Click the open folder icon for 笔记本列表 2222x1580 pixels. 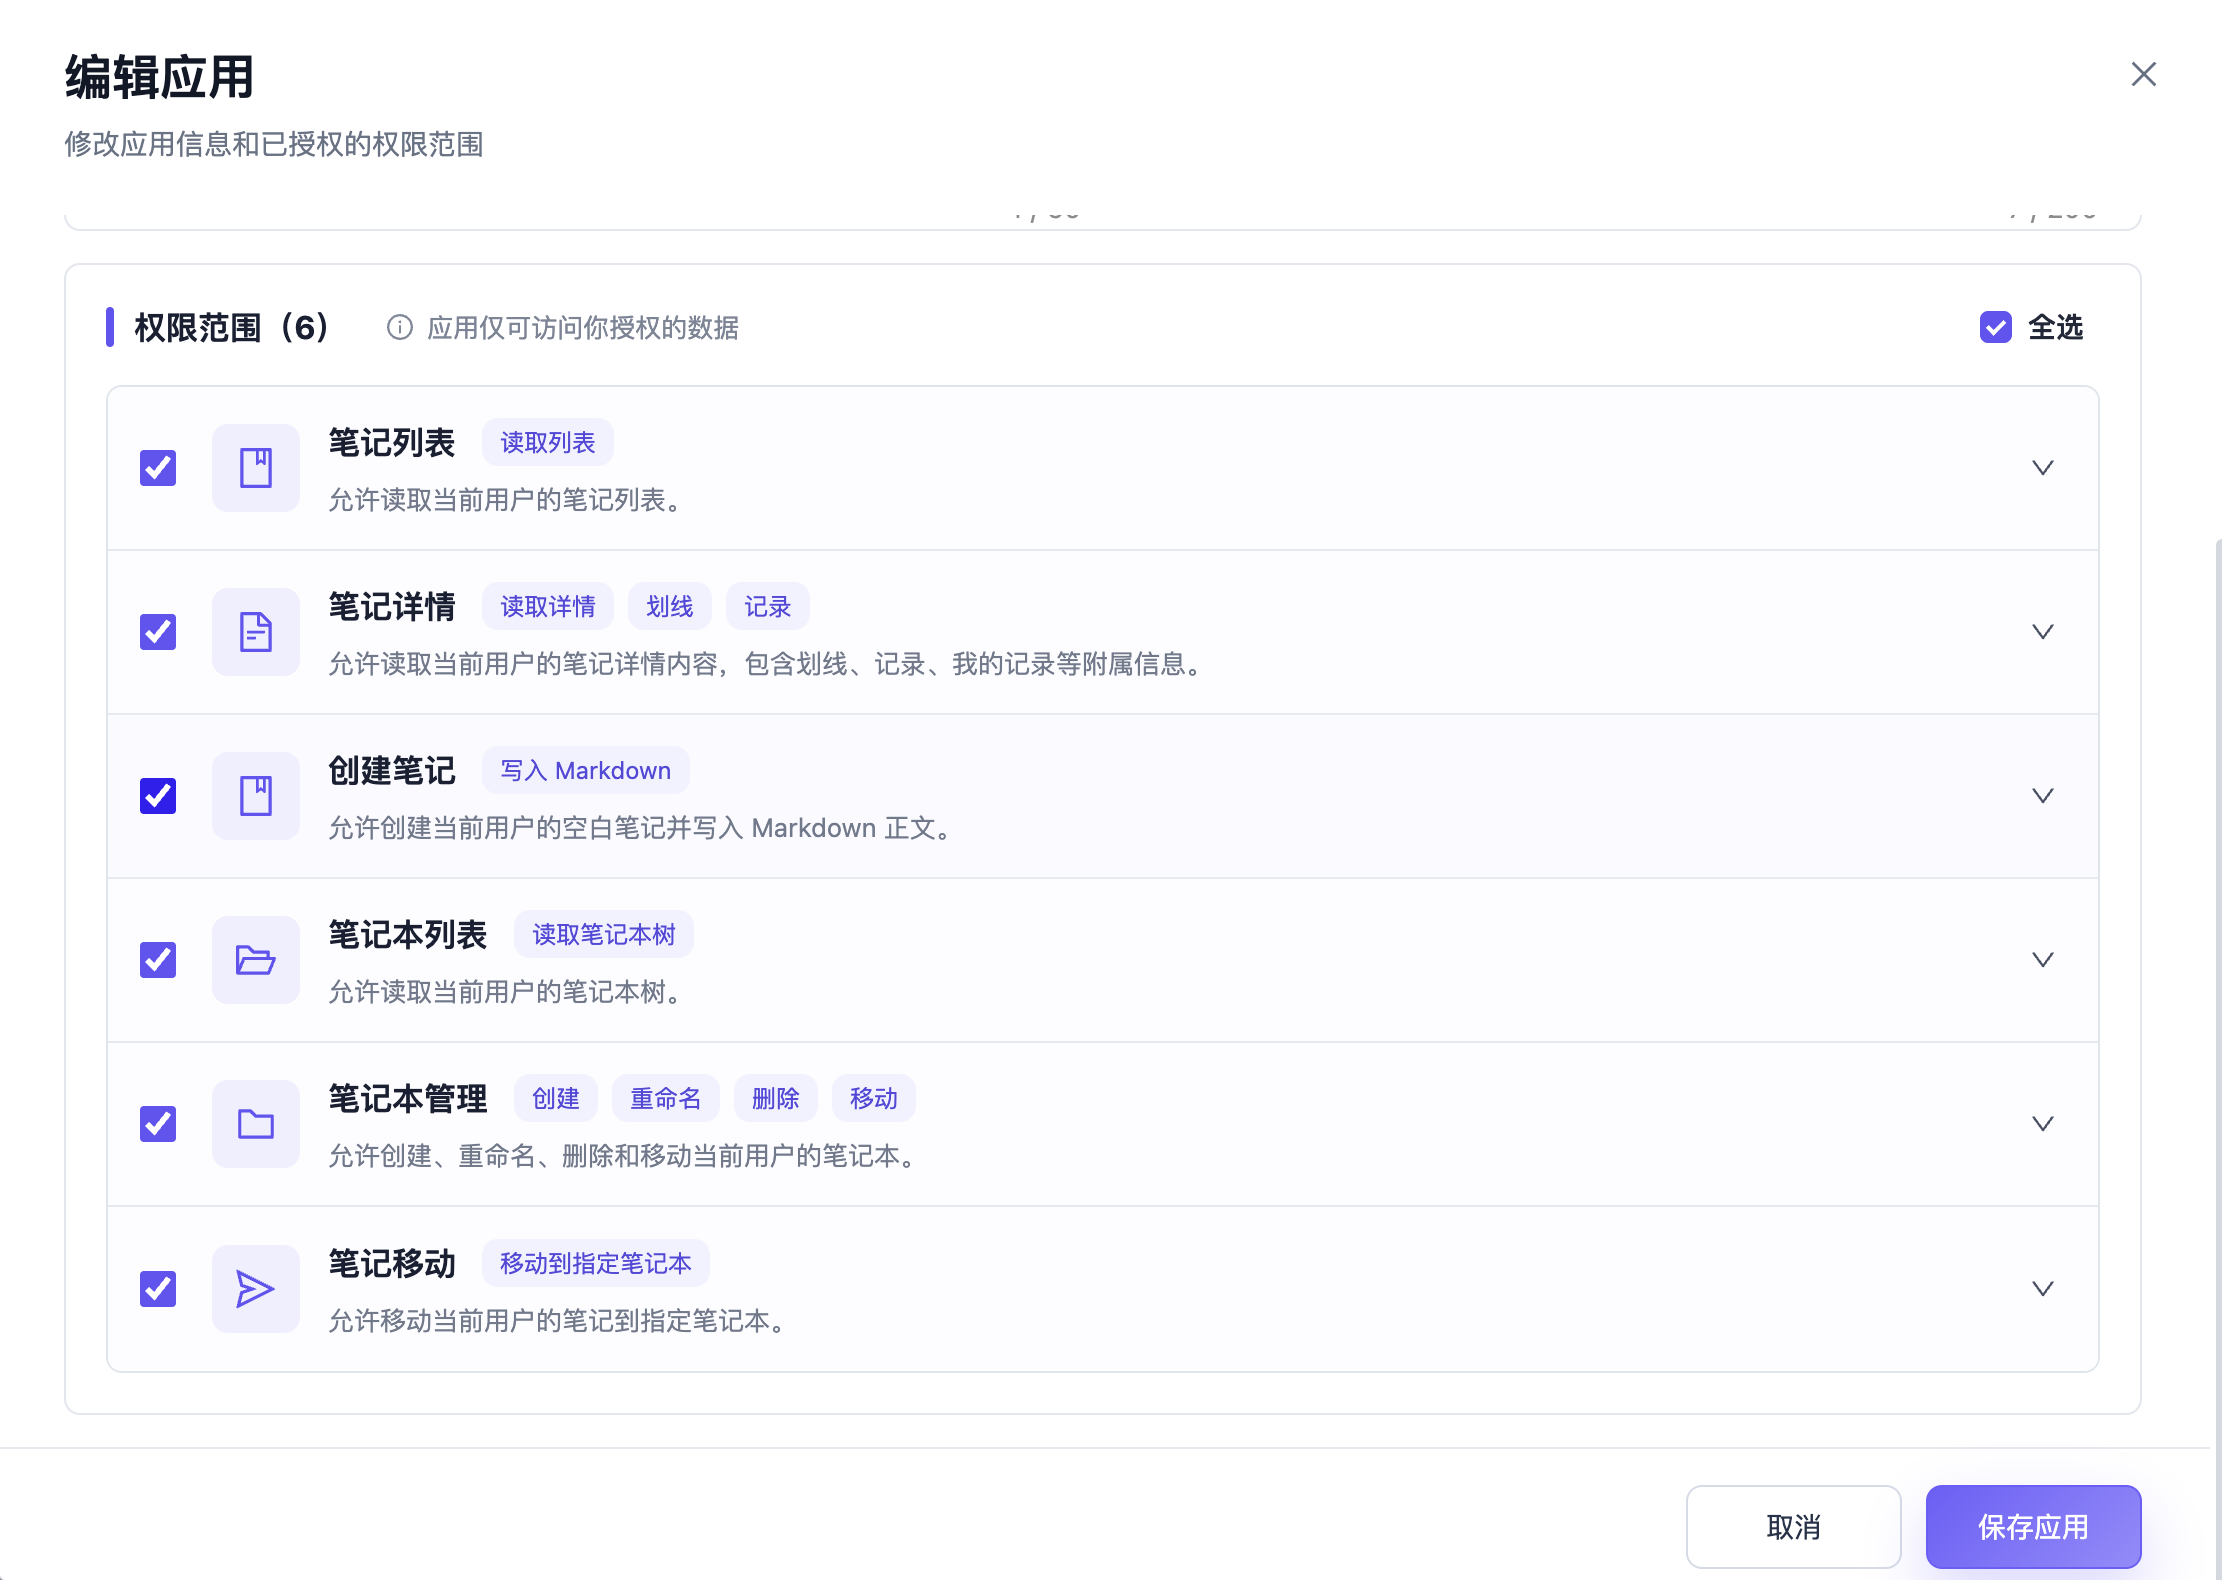coord(256,960)
